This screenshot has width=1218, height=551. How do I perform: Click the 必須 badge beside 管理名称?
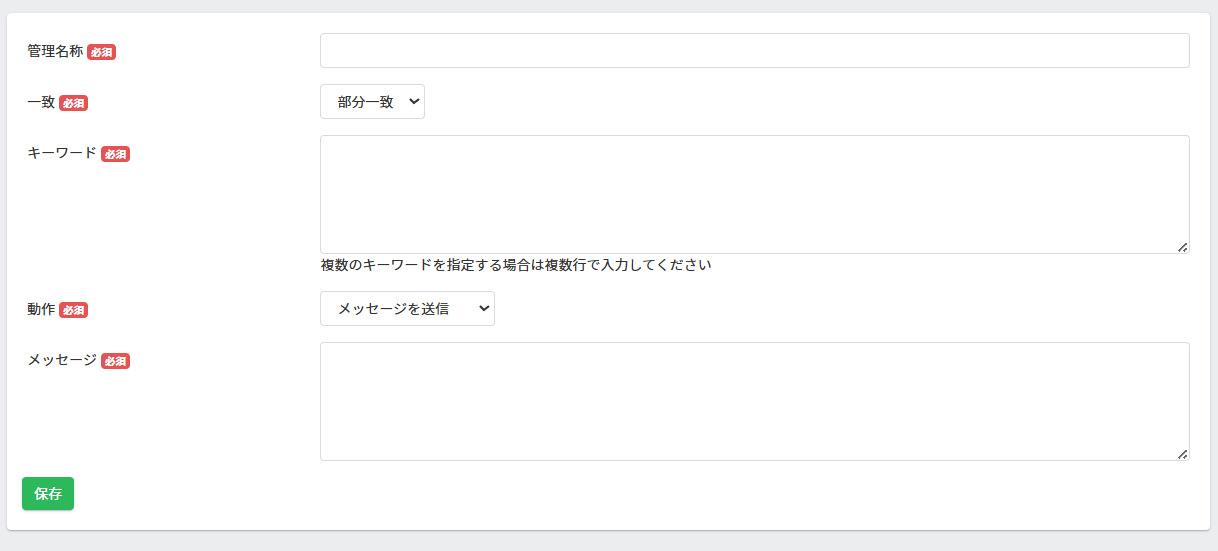tap(101, 52)
